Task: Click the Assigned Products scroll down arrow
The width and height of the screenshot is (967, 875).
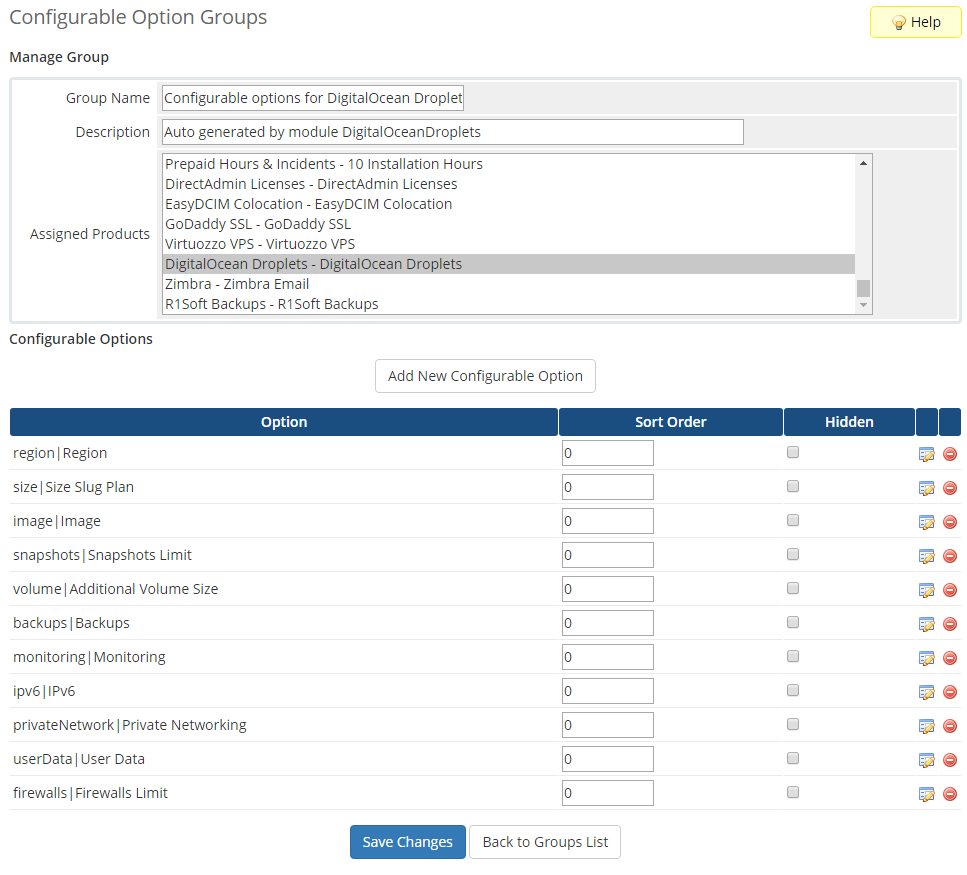Action: (x=863, y=305)
